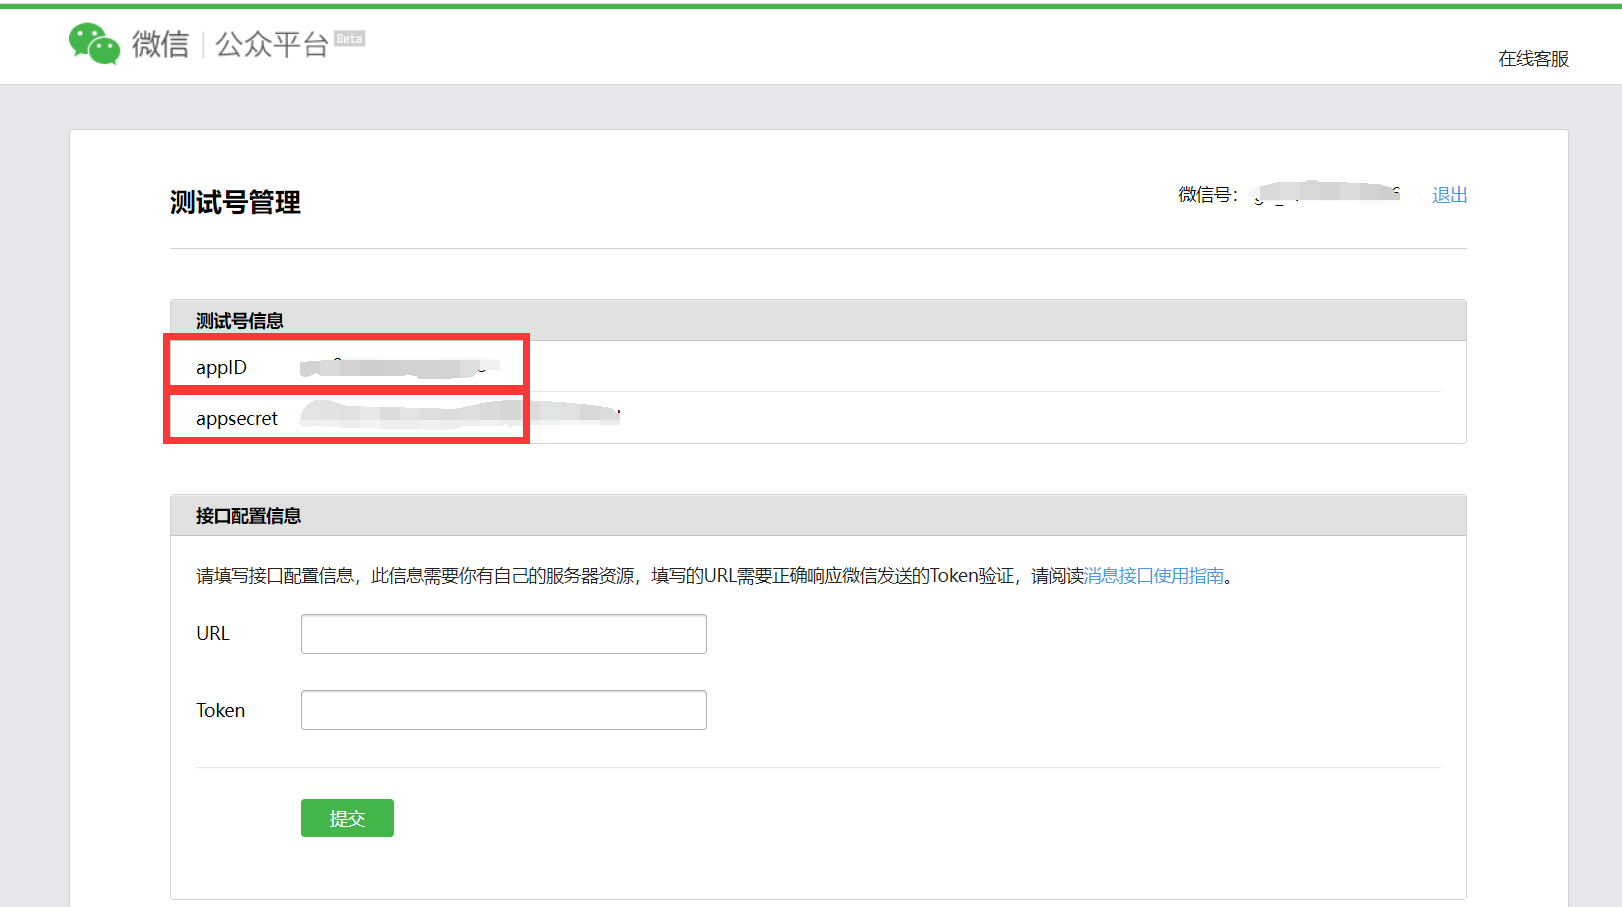The image size is (1622, 907).
Task: Open 在线客服 online support link
Action: pyautogui.click(x=1533, y=59)
